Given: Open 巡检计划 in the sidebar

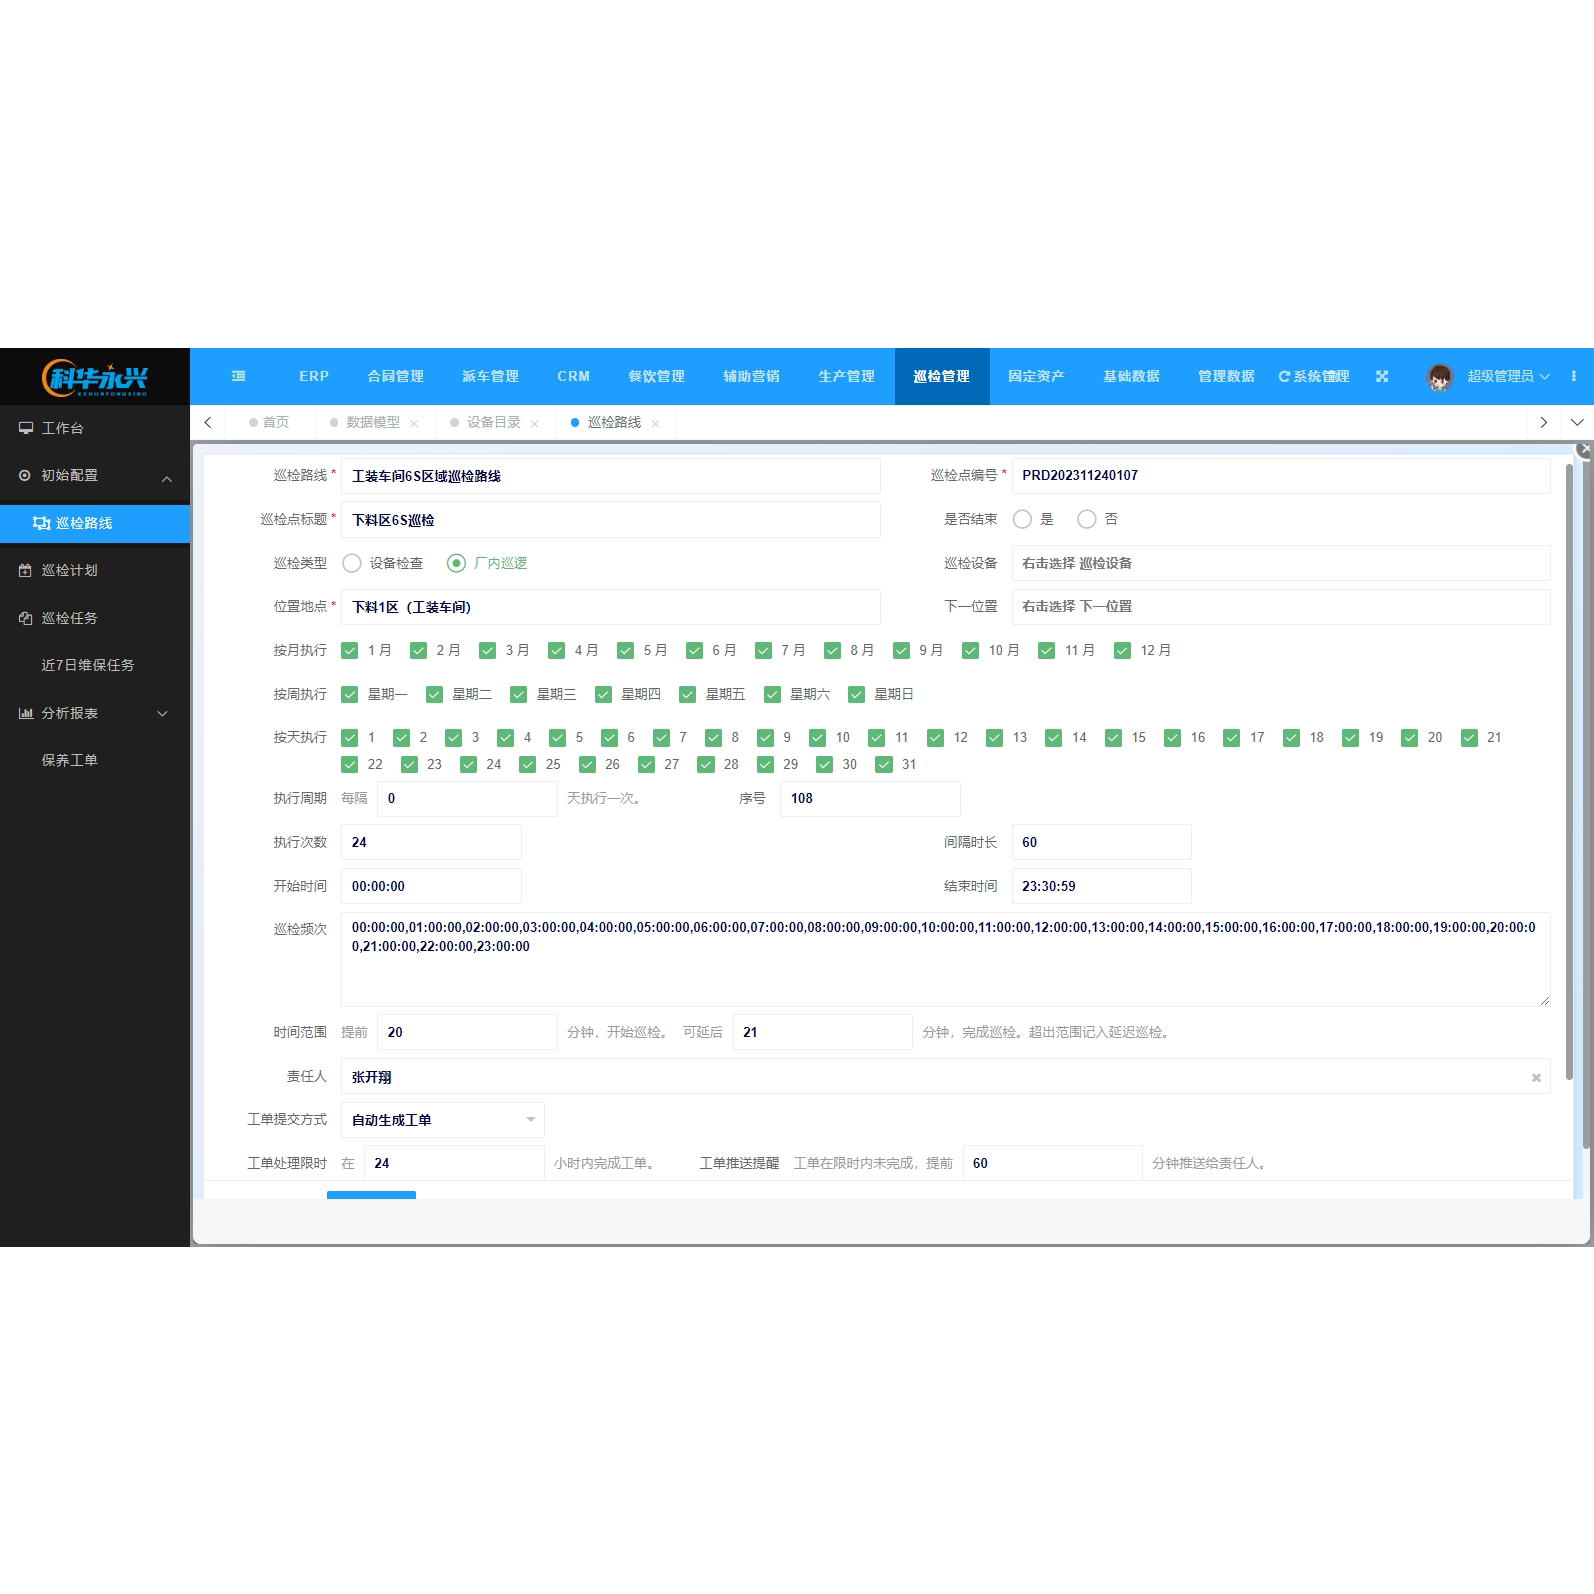Looking at the screenshot, I should (x=70, y=570).
